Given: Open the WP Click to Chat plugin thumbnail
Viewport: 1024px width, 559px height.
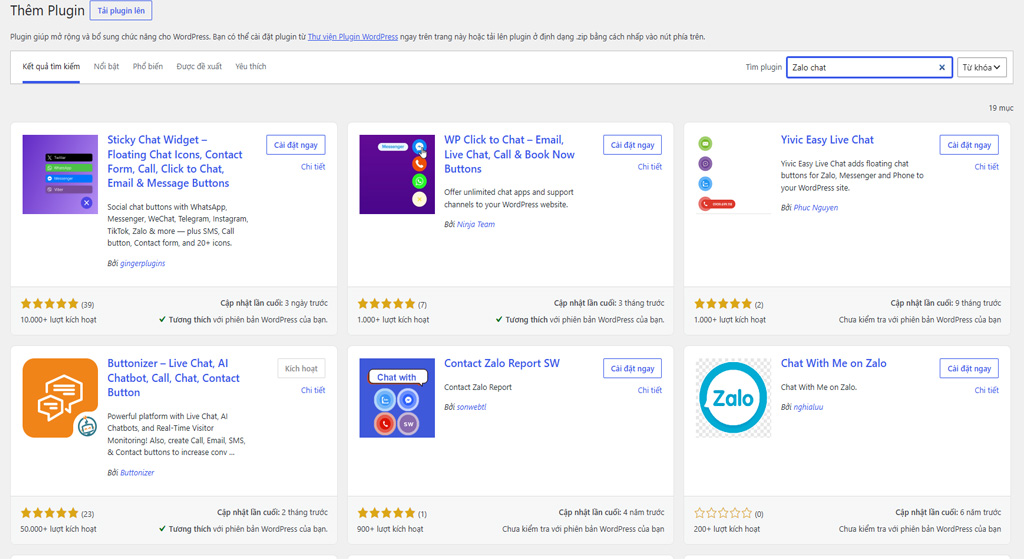Looking at the screenshot, I should pyautogui.click(x=397, y=174).
